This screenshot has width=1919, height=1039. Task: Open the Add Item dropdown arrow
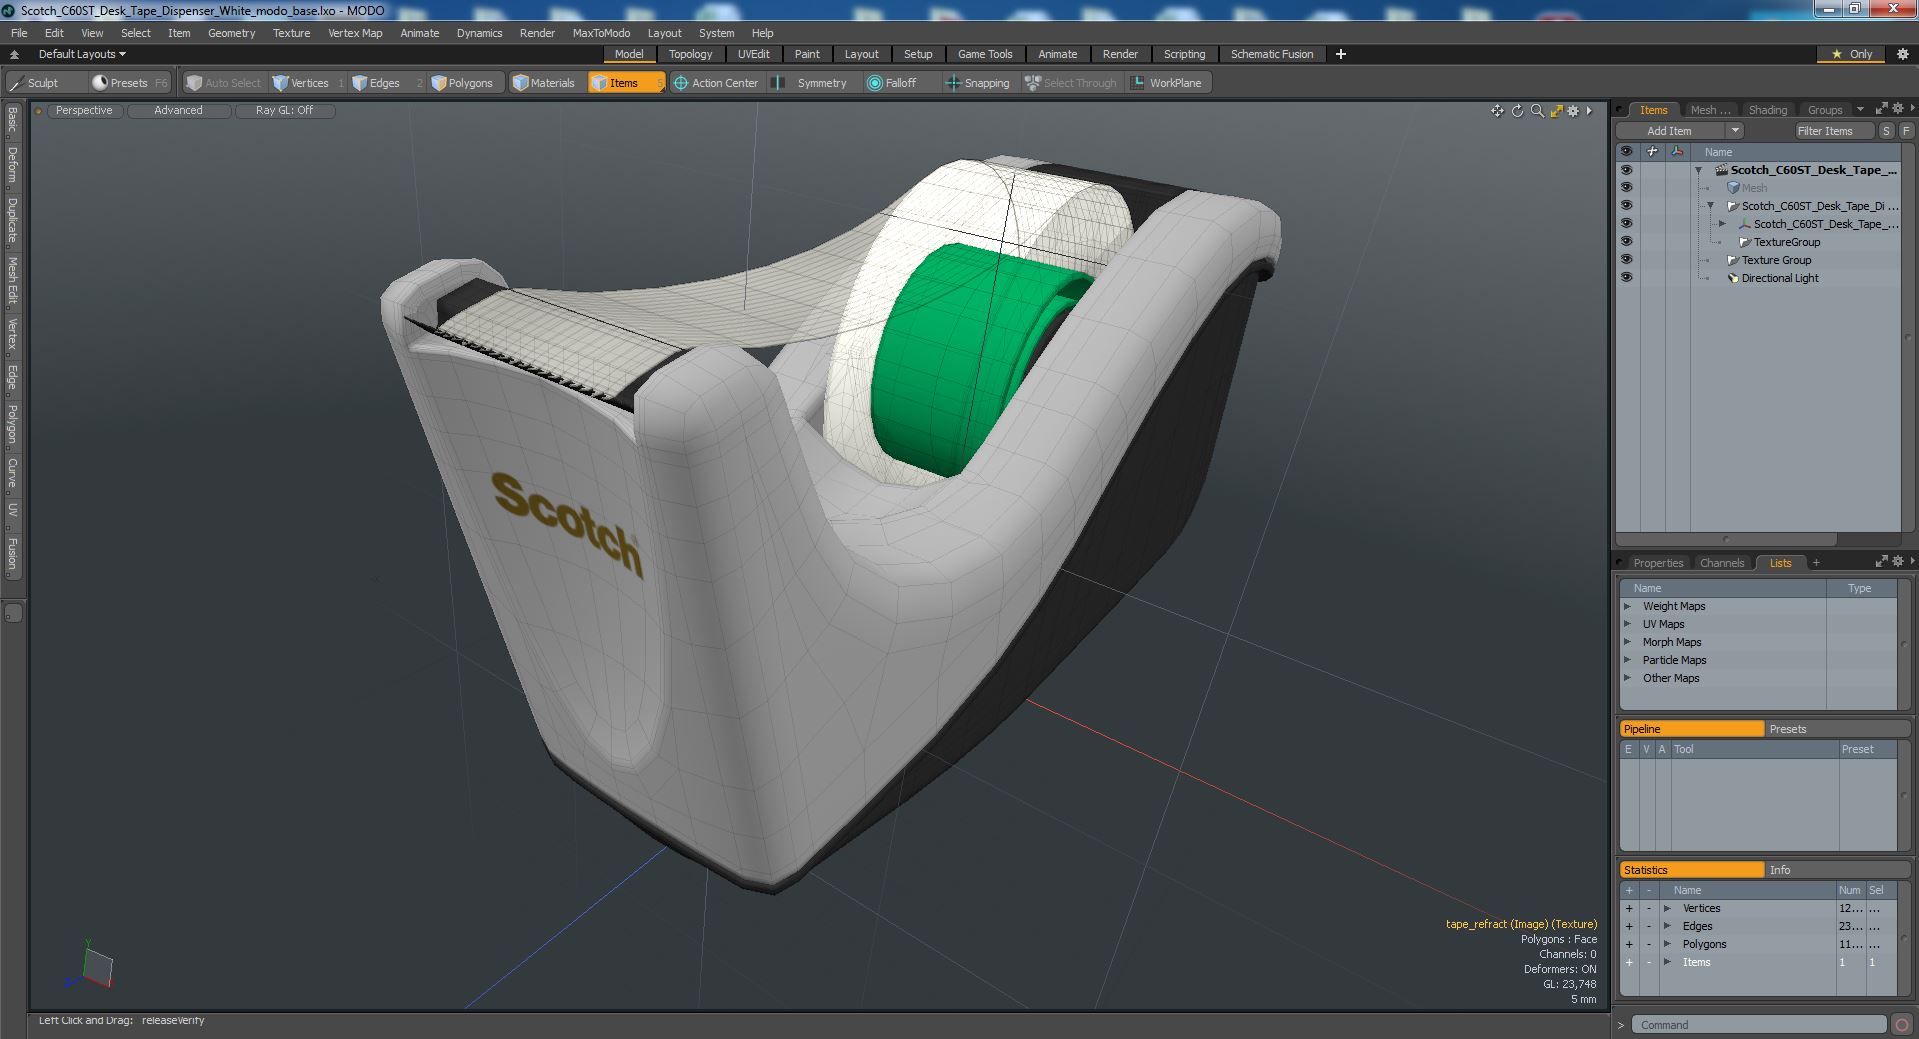(1735, 131)
